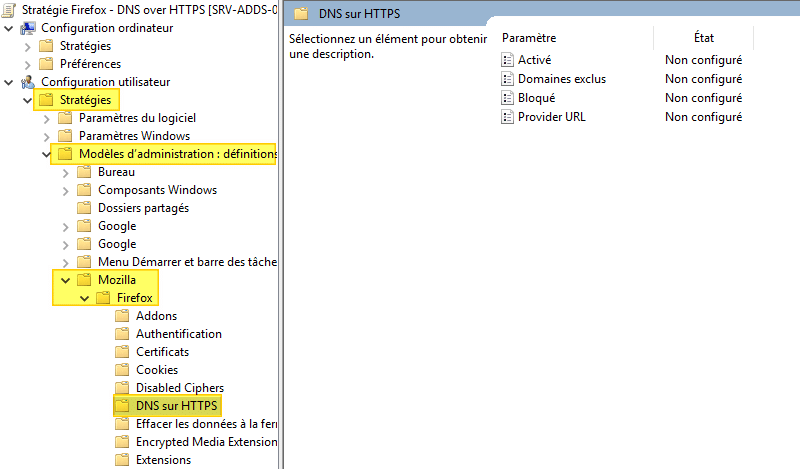This screenshot has width=800, height=469.
Task: Select the Addons tree item
Action: (156, 316)
